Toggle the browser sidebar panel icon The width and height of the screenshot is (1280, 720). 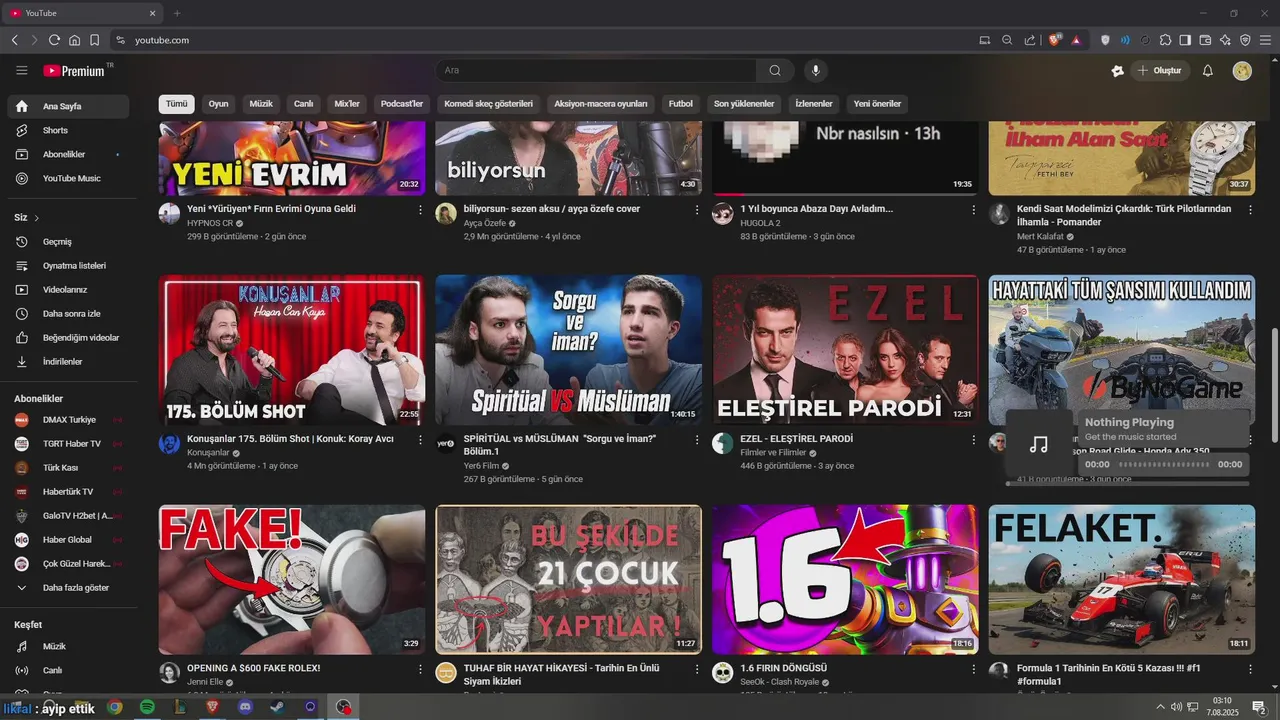tap(1185, 40)
